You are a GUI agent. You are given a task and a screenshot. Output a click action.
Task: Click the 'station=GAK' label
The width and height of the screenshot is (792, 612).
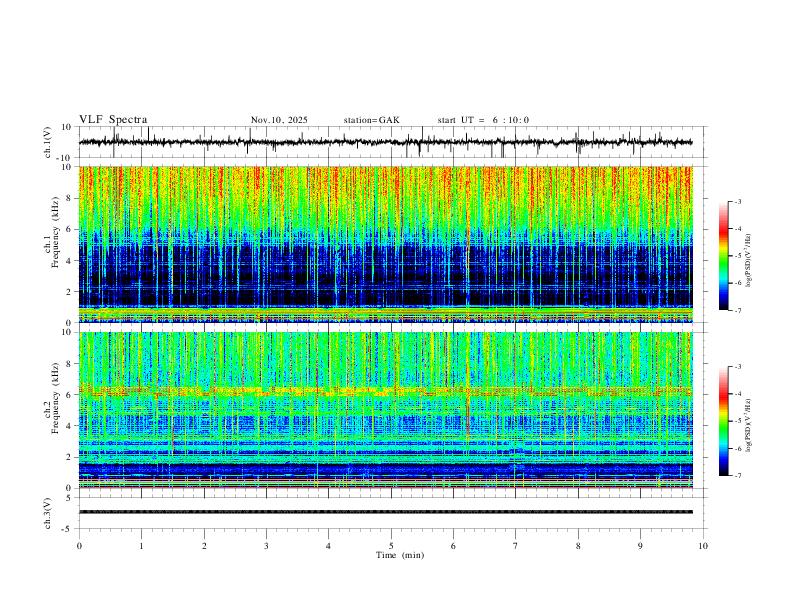371,120
